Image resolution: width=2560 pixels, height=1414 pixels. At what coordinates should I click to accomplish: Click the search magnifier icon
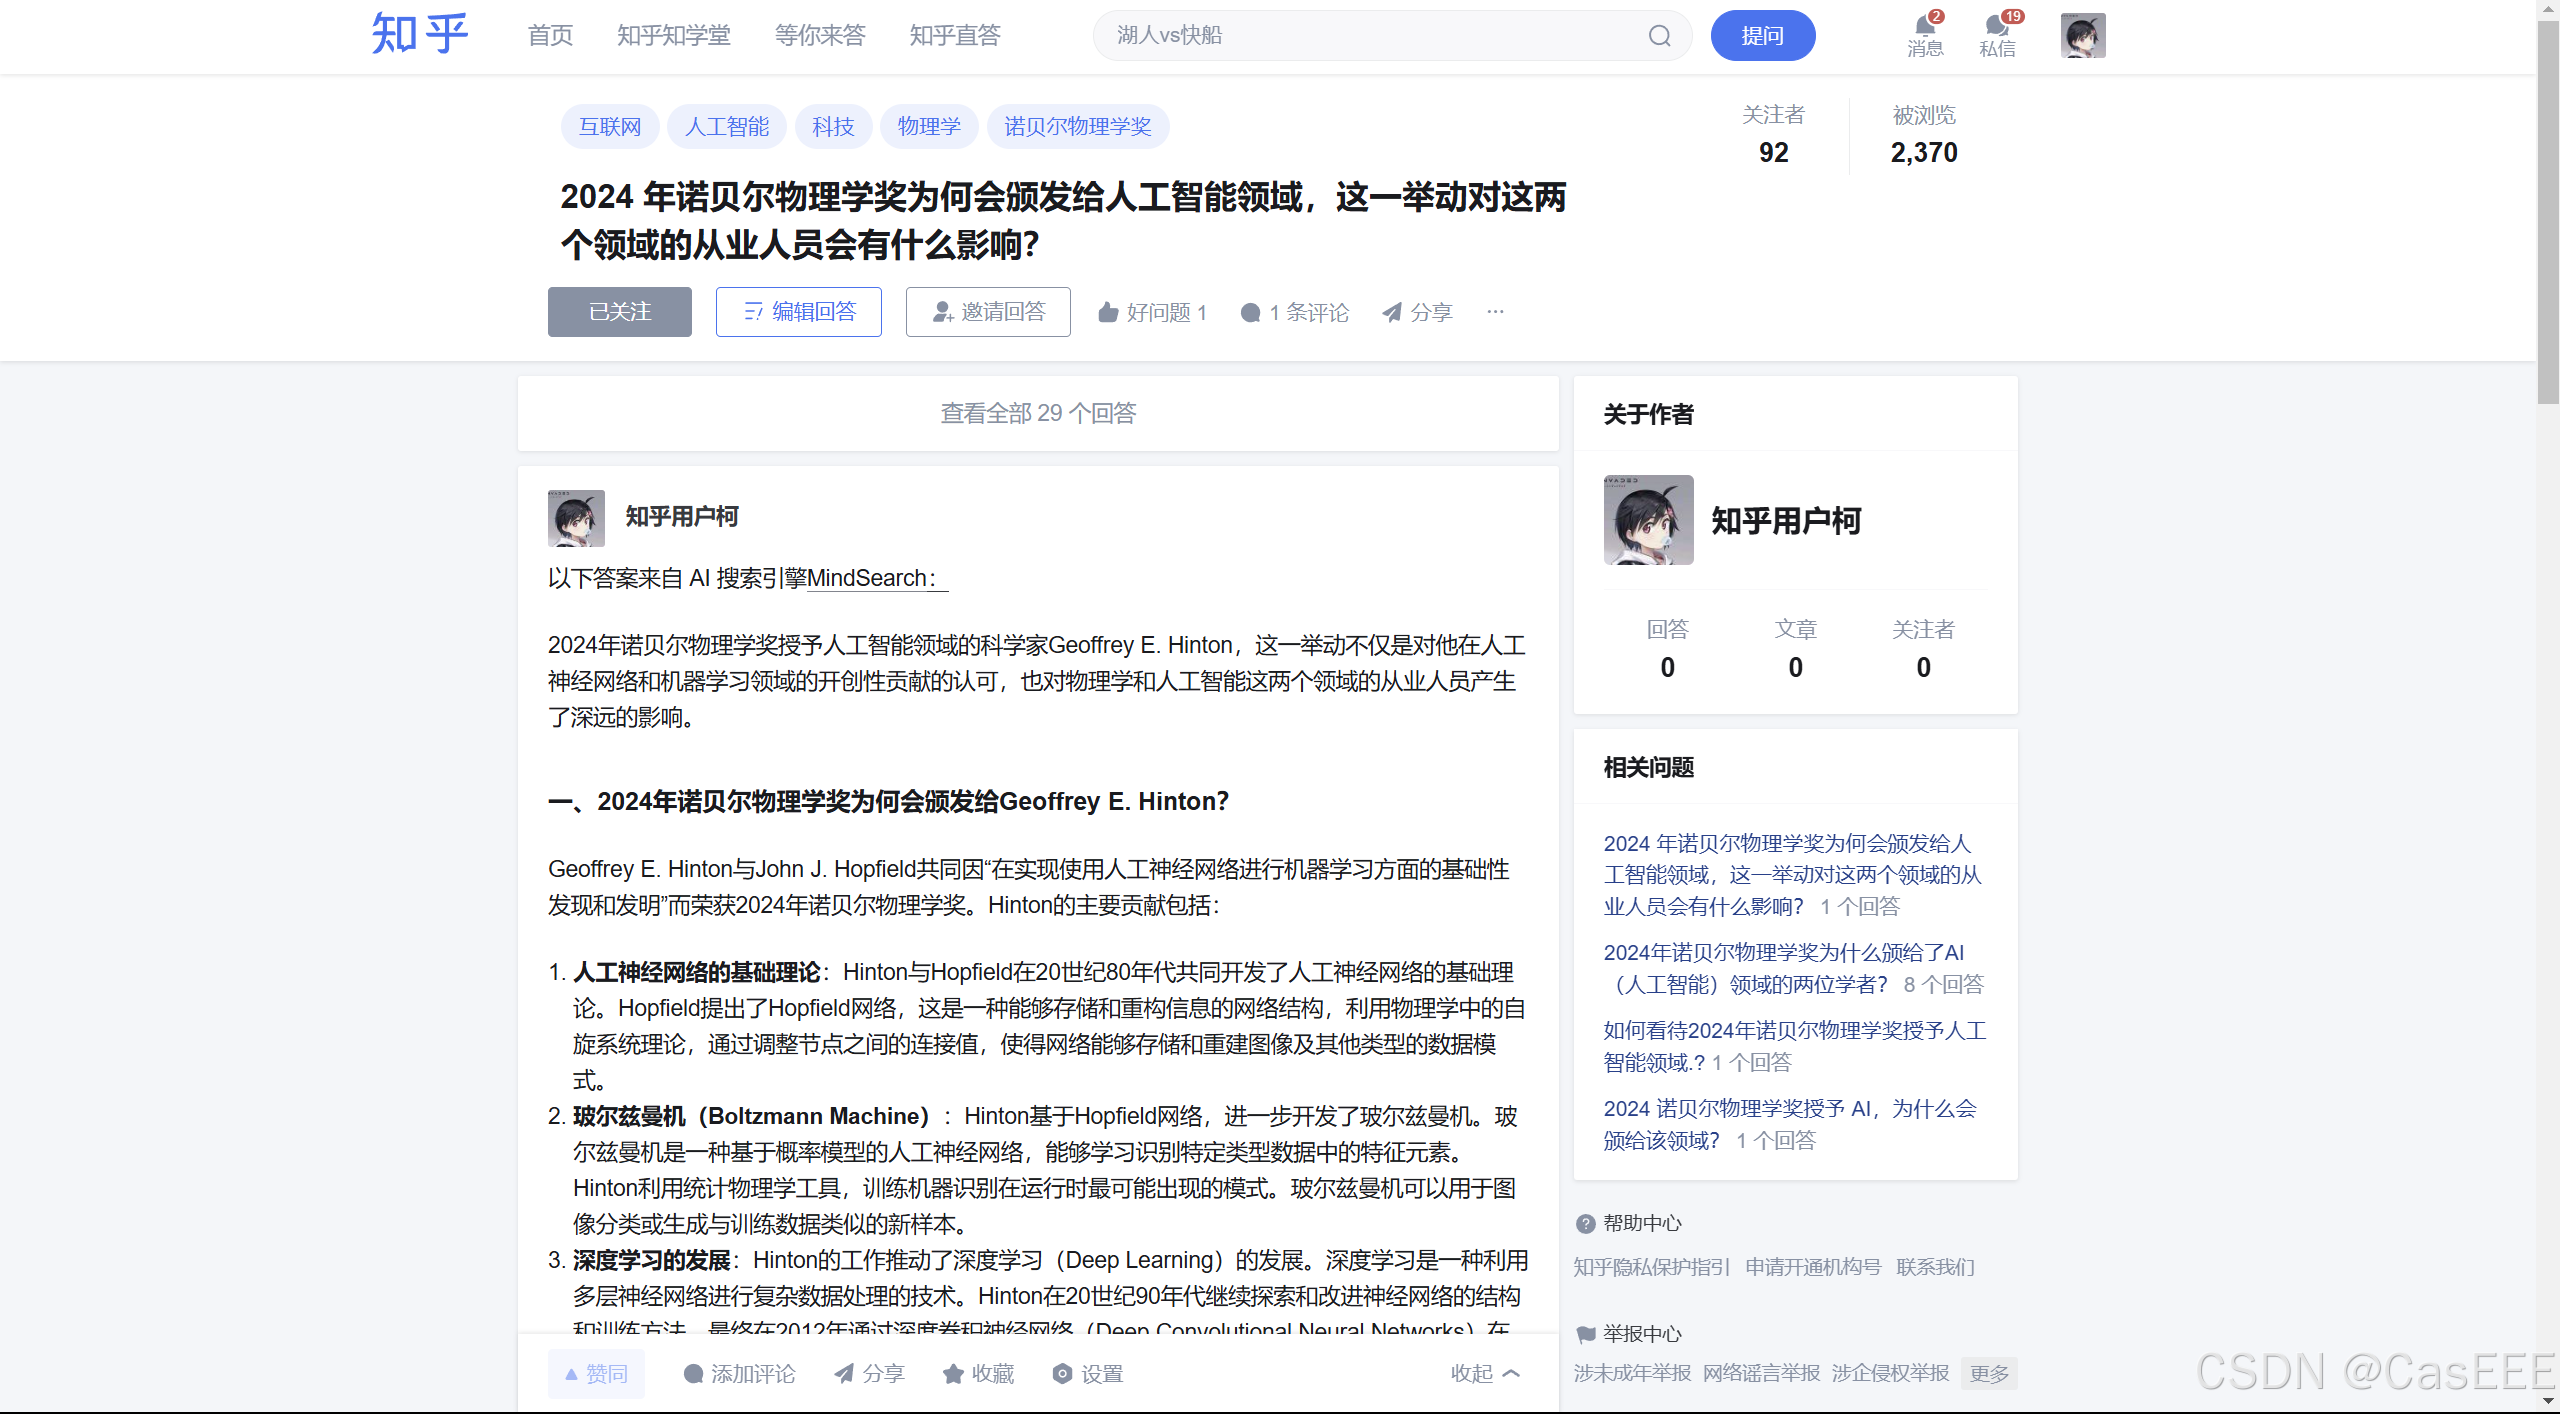click(1659, 36)
